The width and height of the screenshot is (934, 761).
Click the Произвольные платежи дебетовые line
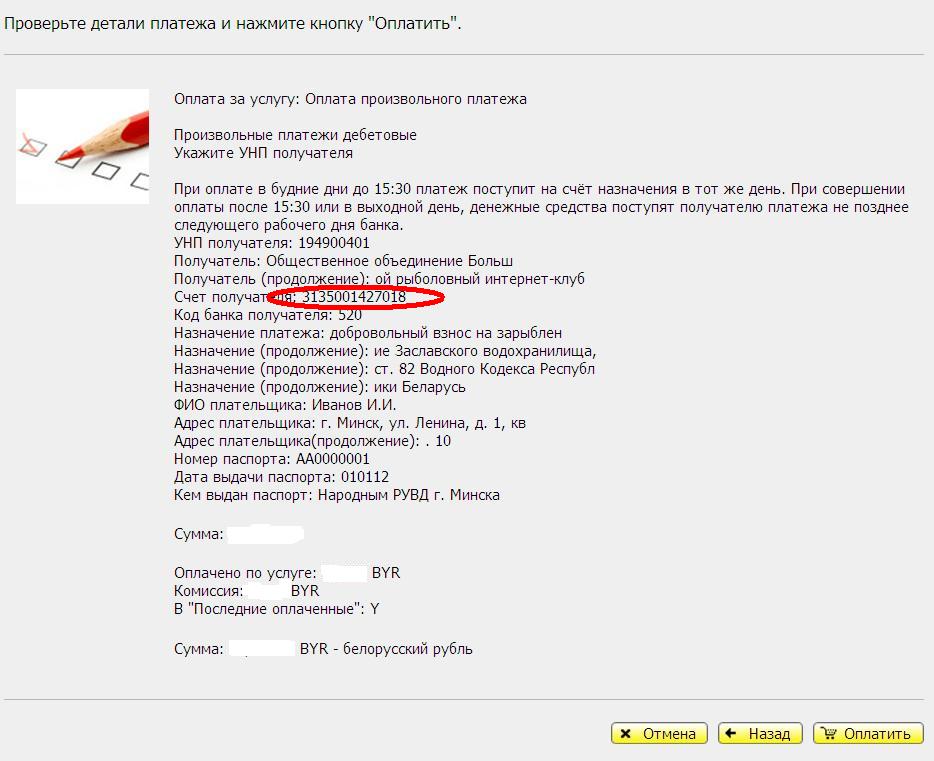[295, 135]
